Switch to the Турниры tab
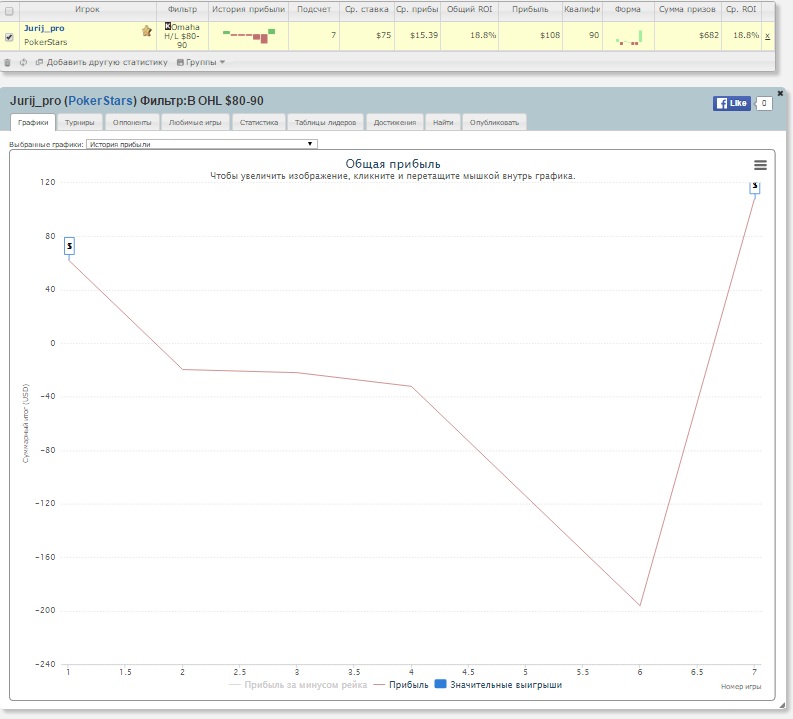Image resolution: width=793 pixels, height=719 pixels. 79,122
